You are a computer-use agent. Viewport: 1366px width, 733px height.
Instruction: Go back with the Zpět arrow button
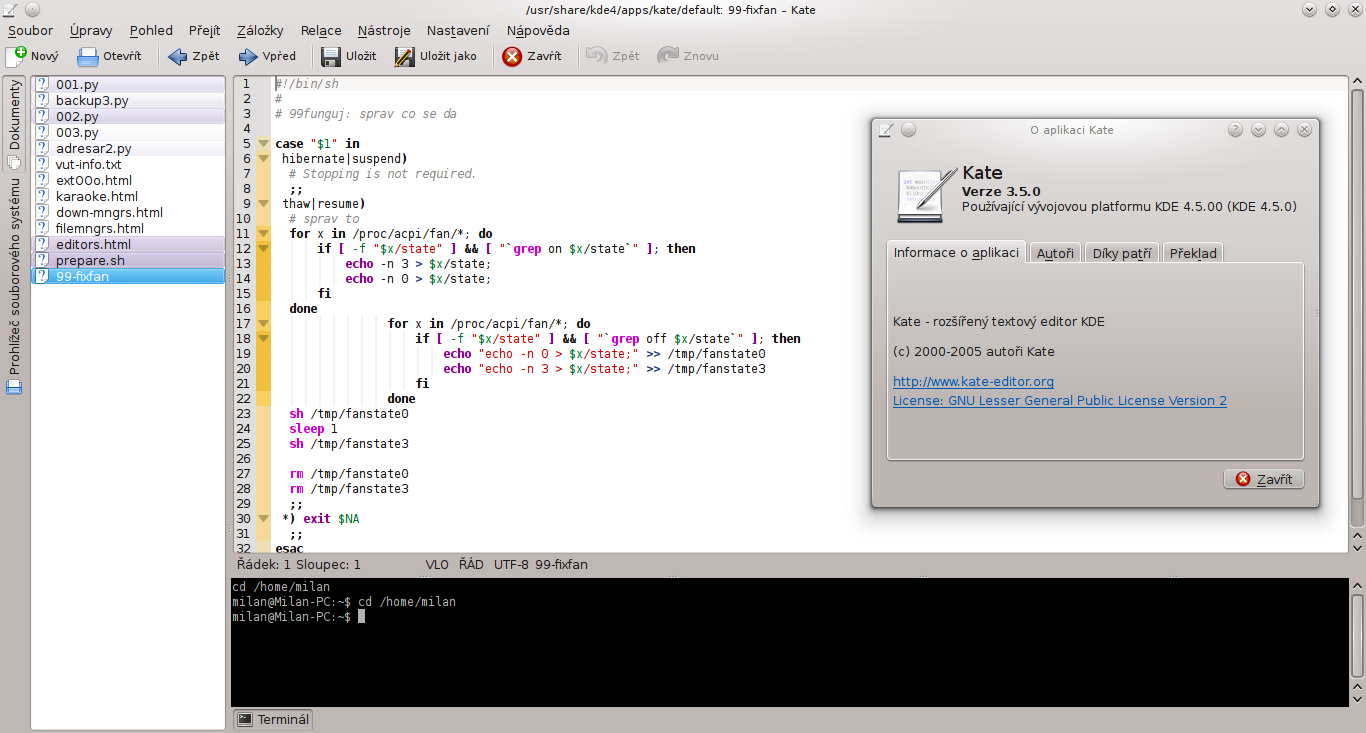click(x=194, y=56)
